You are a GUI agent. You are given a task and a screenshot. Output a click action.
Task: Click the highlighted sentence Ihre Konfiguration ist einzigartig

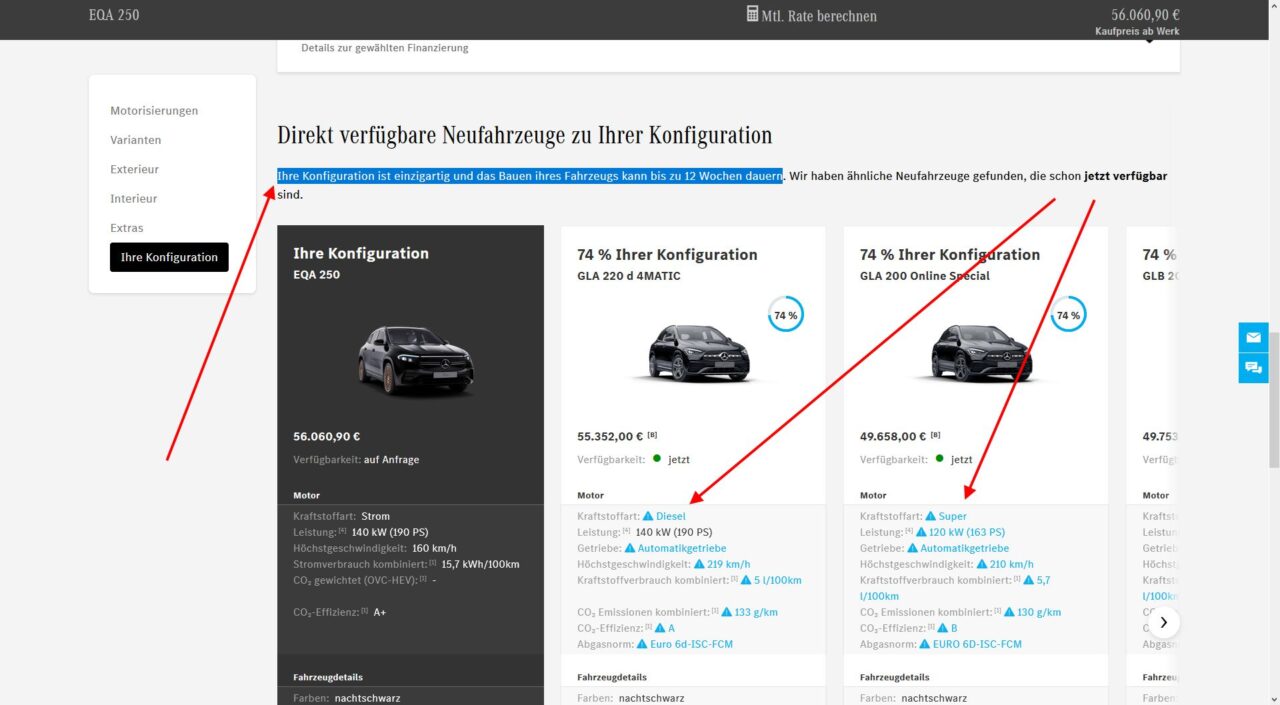pyautogui.click(x=530, y=176)
